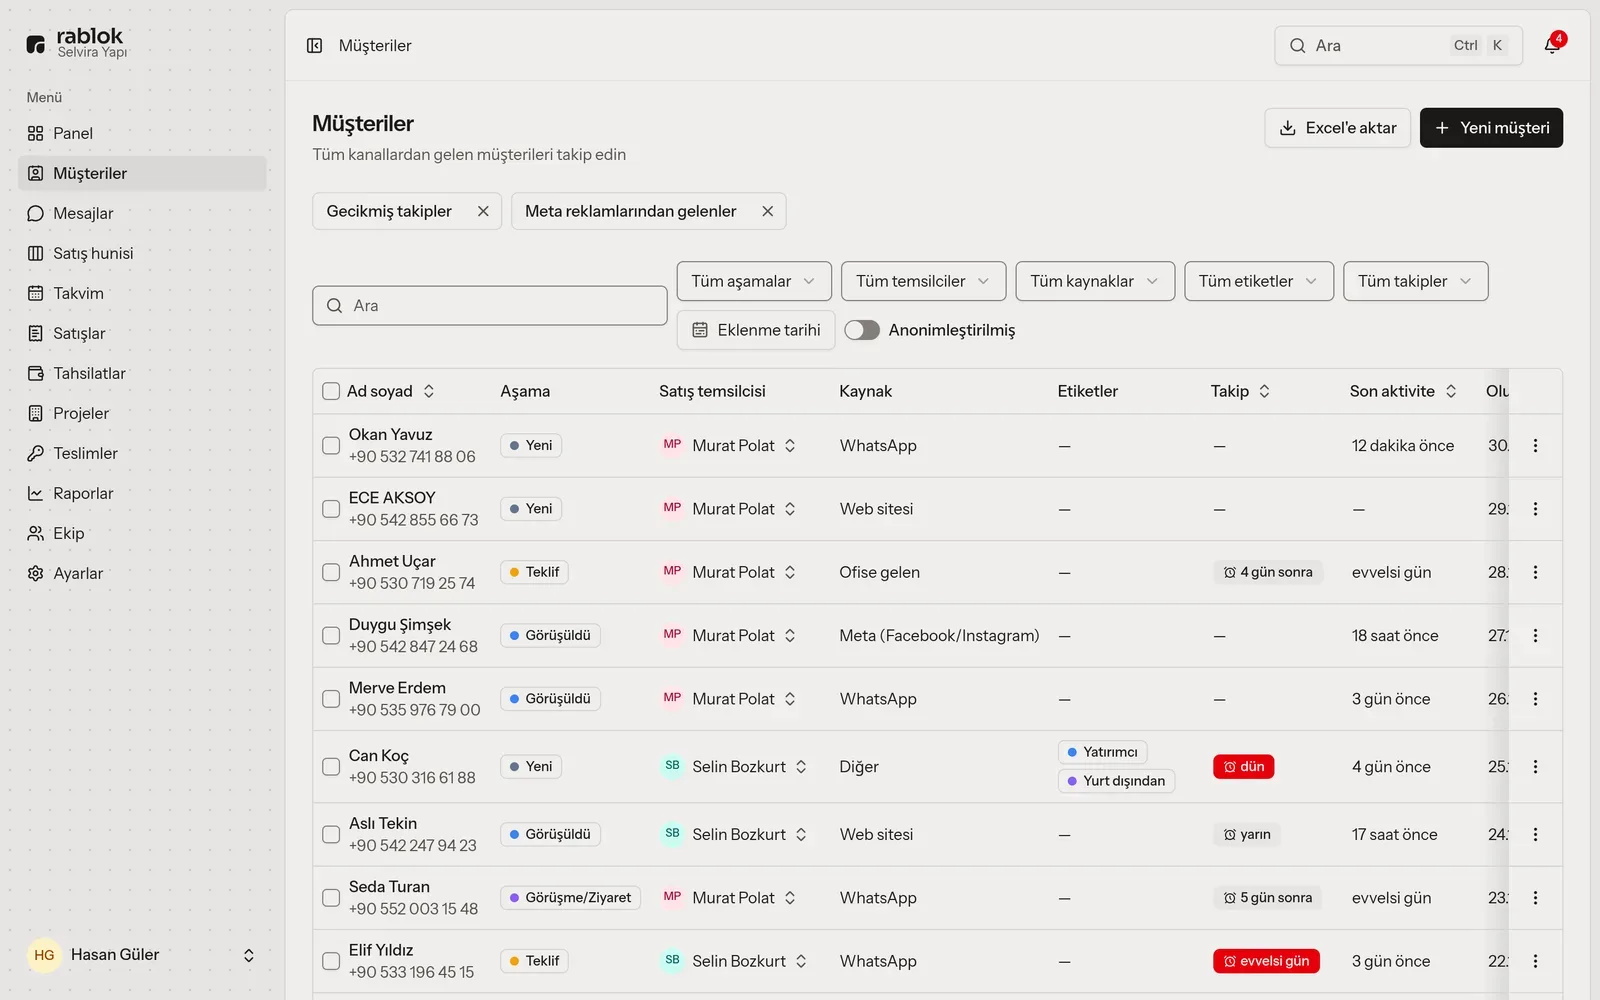
Task: Open Tahsilatlar in the sidebar
Action: click(x=142, y=373)
